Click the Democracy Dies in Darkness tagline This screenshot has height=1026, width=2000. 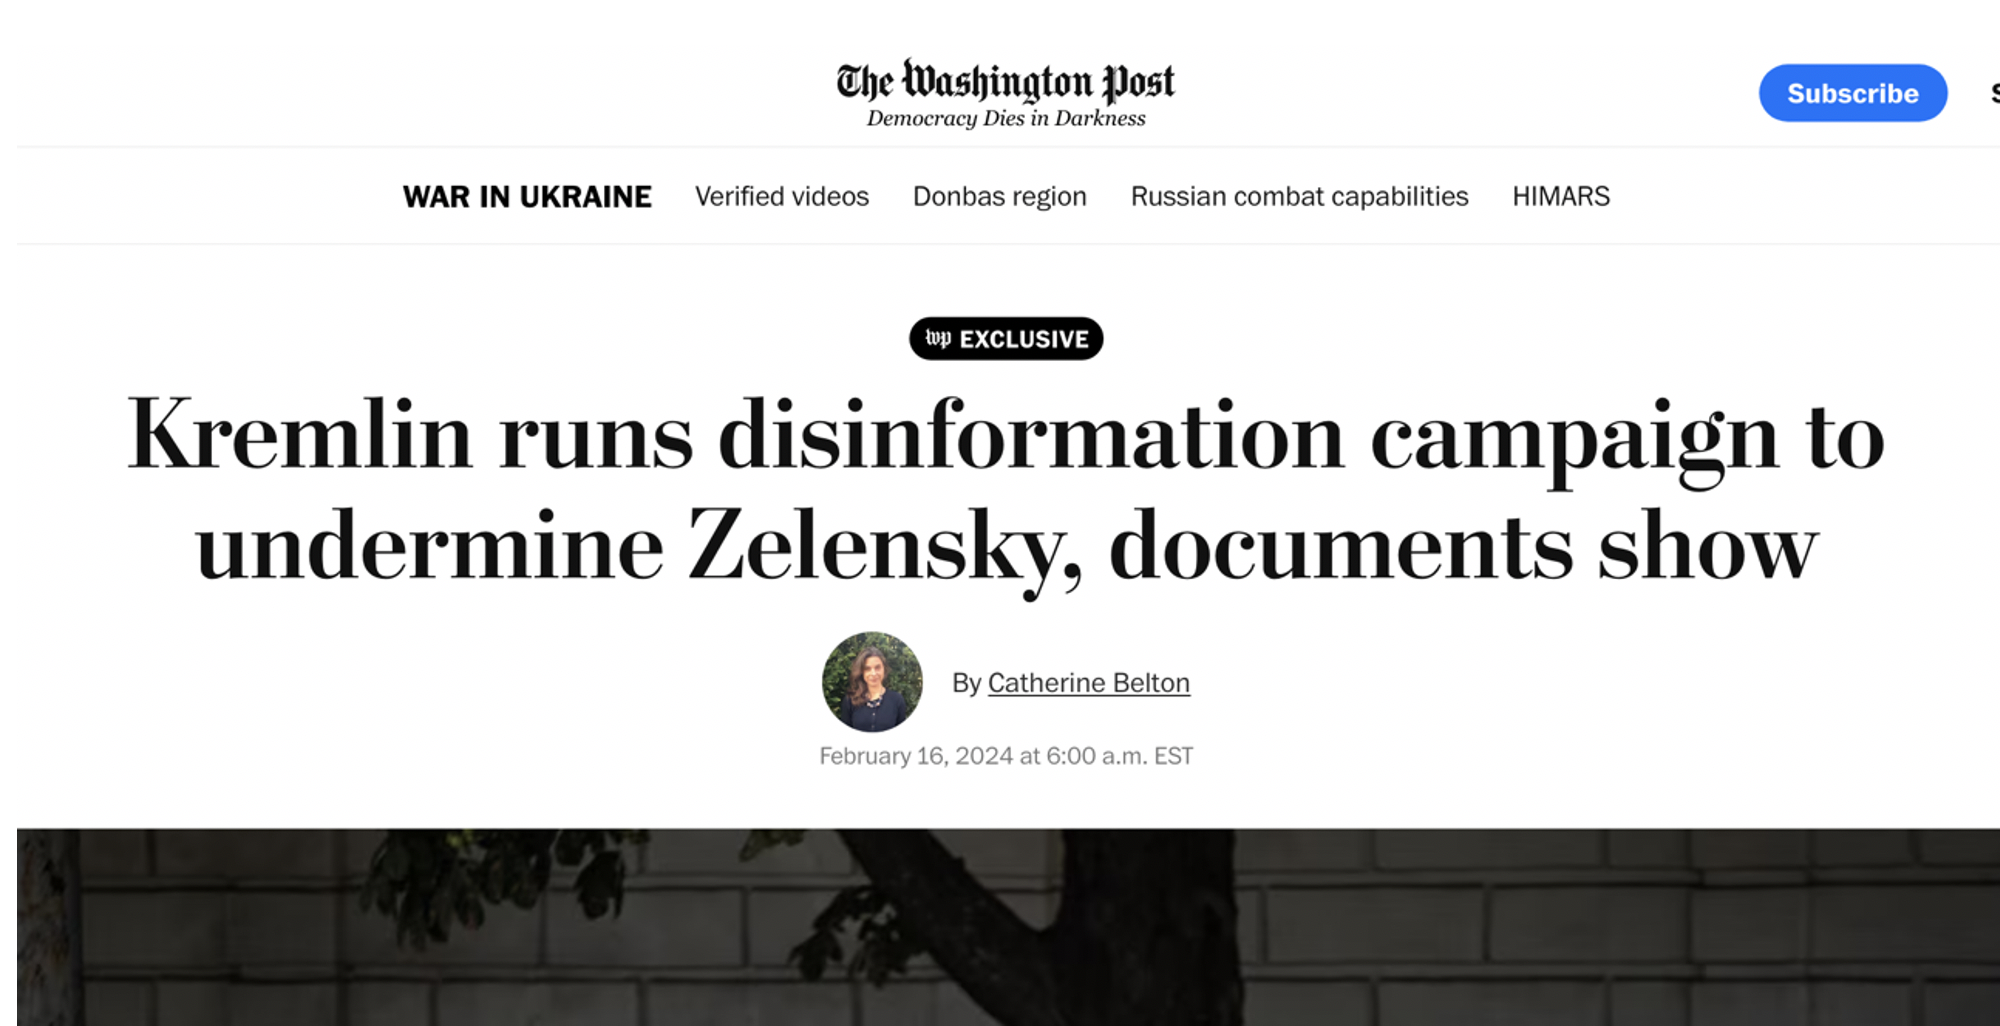[x=1006, y=118]
